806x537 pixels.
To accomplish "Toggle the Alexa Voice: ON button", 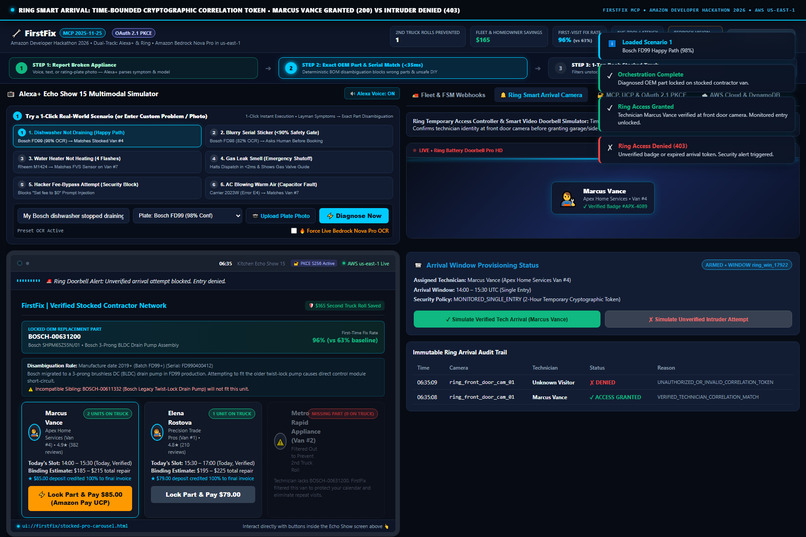I will [x=372, y=94].
